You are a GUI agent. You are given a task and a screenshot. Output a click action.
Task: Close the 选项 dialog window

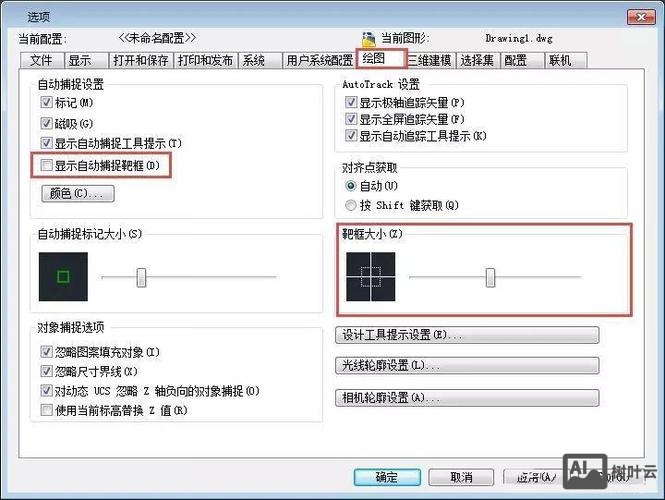(x=641, y=17)
